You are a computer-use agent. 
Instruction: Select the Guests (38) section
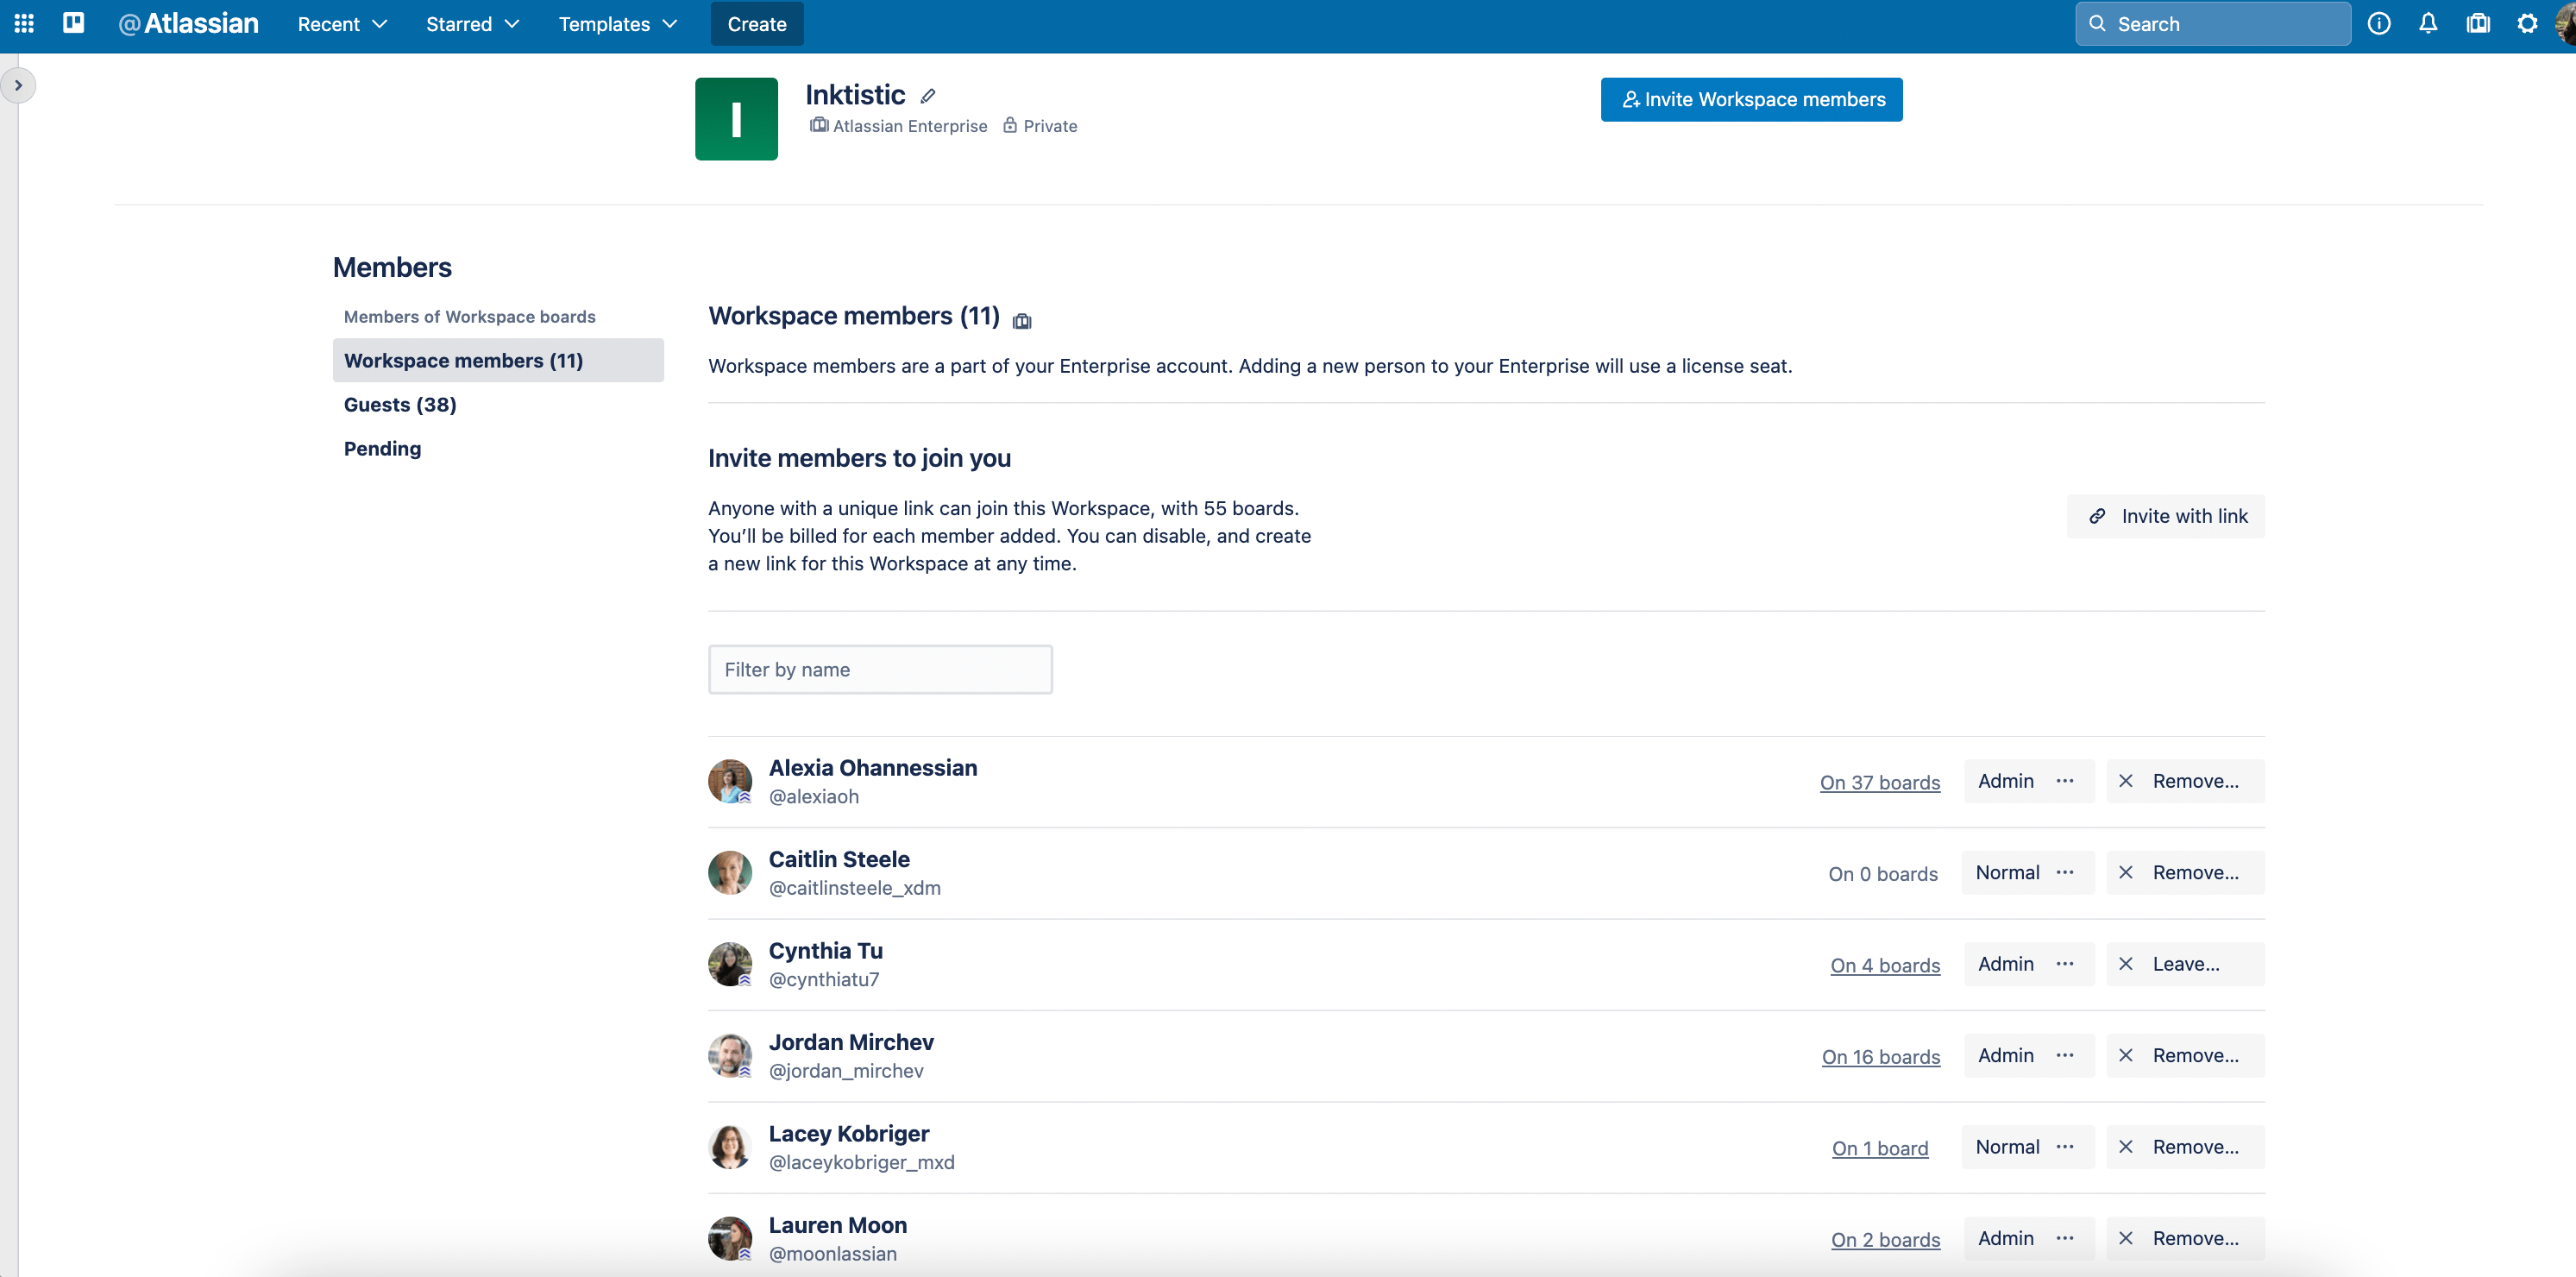399,403
